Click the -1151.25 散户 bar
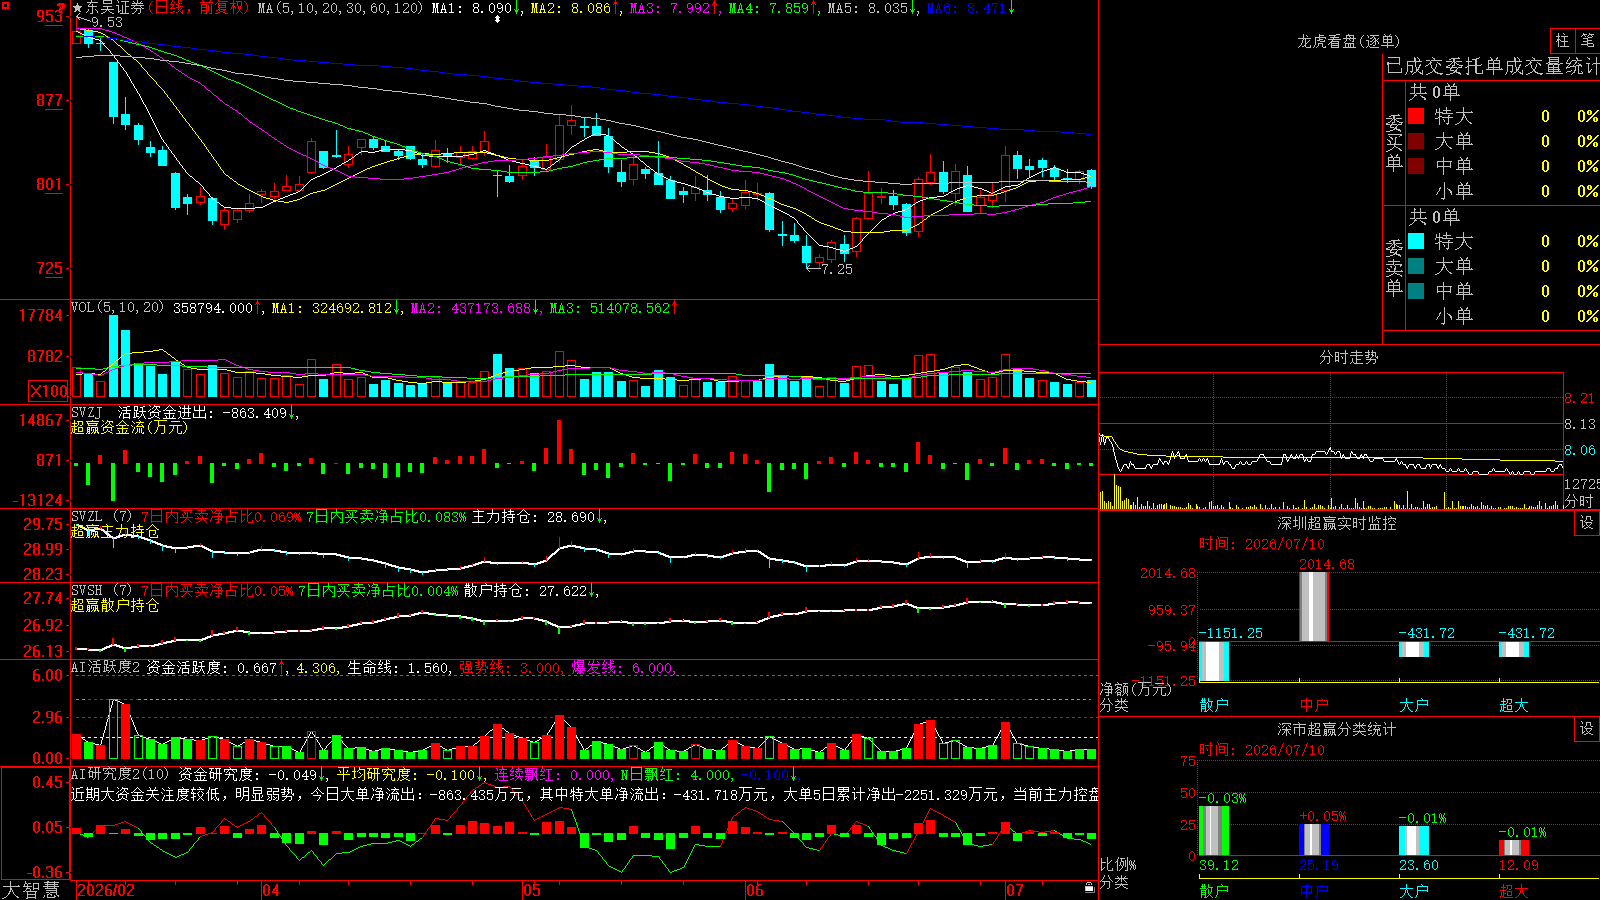Image resolution: width=1600 pixels, height=900 pixels. pyautogui.click(x=1214, y=661)
